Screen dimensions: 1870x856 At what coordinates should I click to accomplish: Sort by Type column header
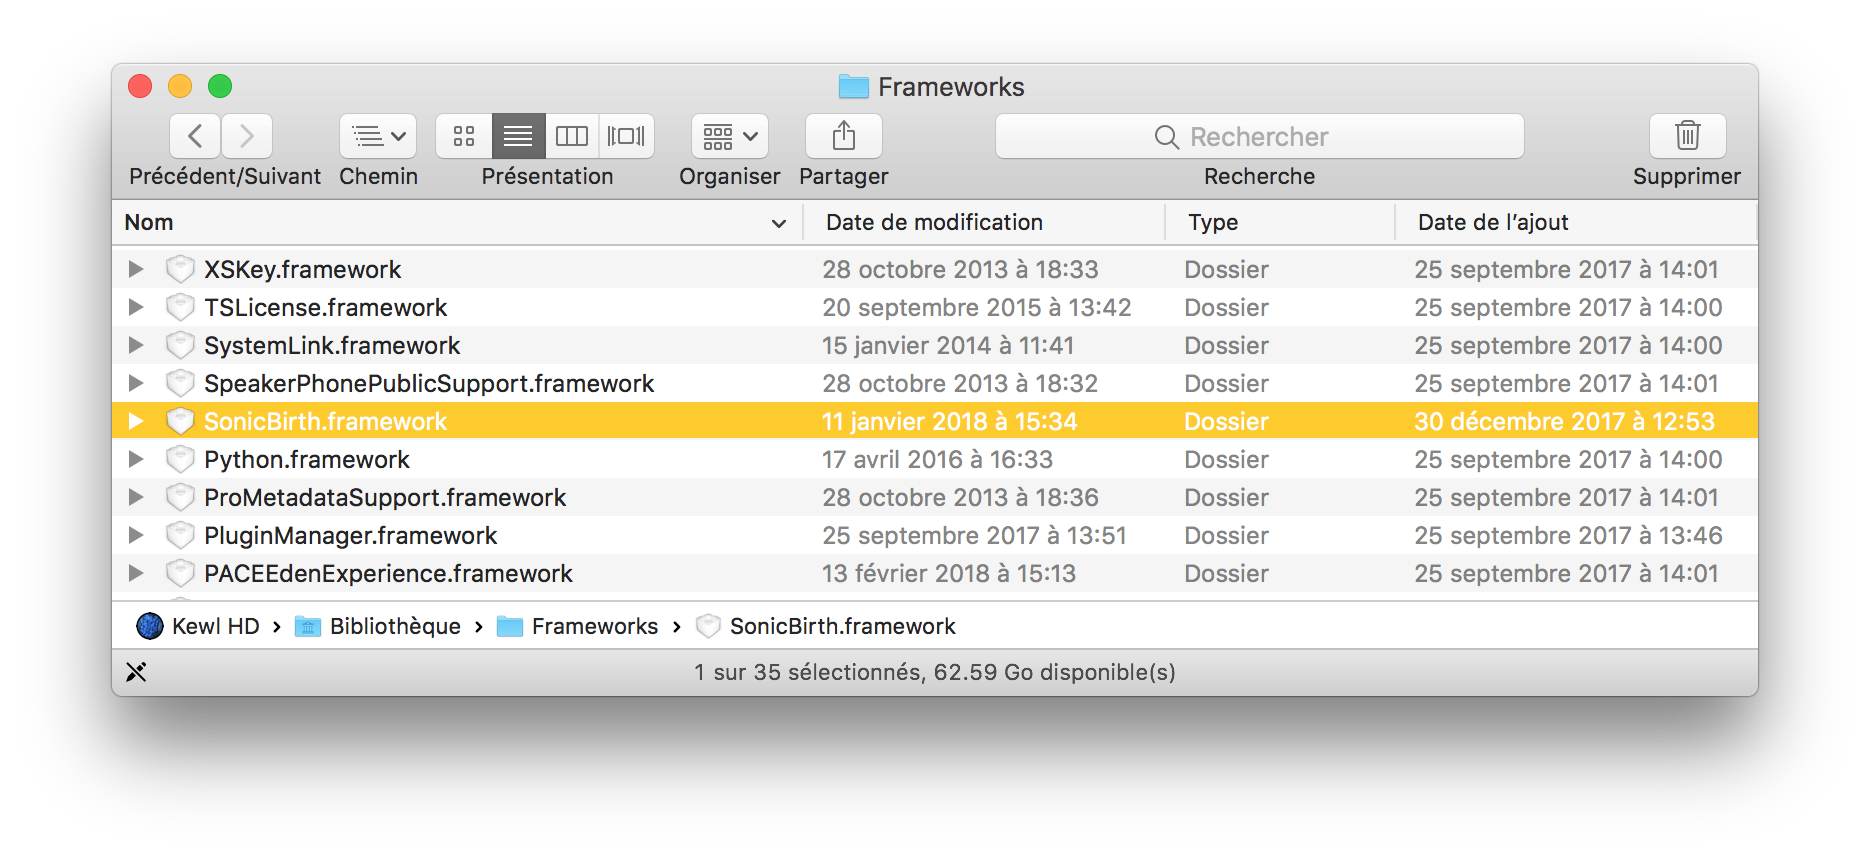click(x=1213, y=222)
